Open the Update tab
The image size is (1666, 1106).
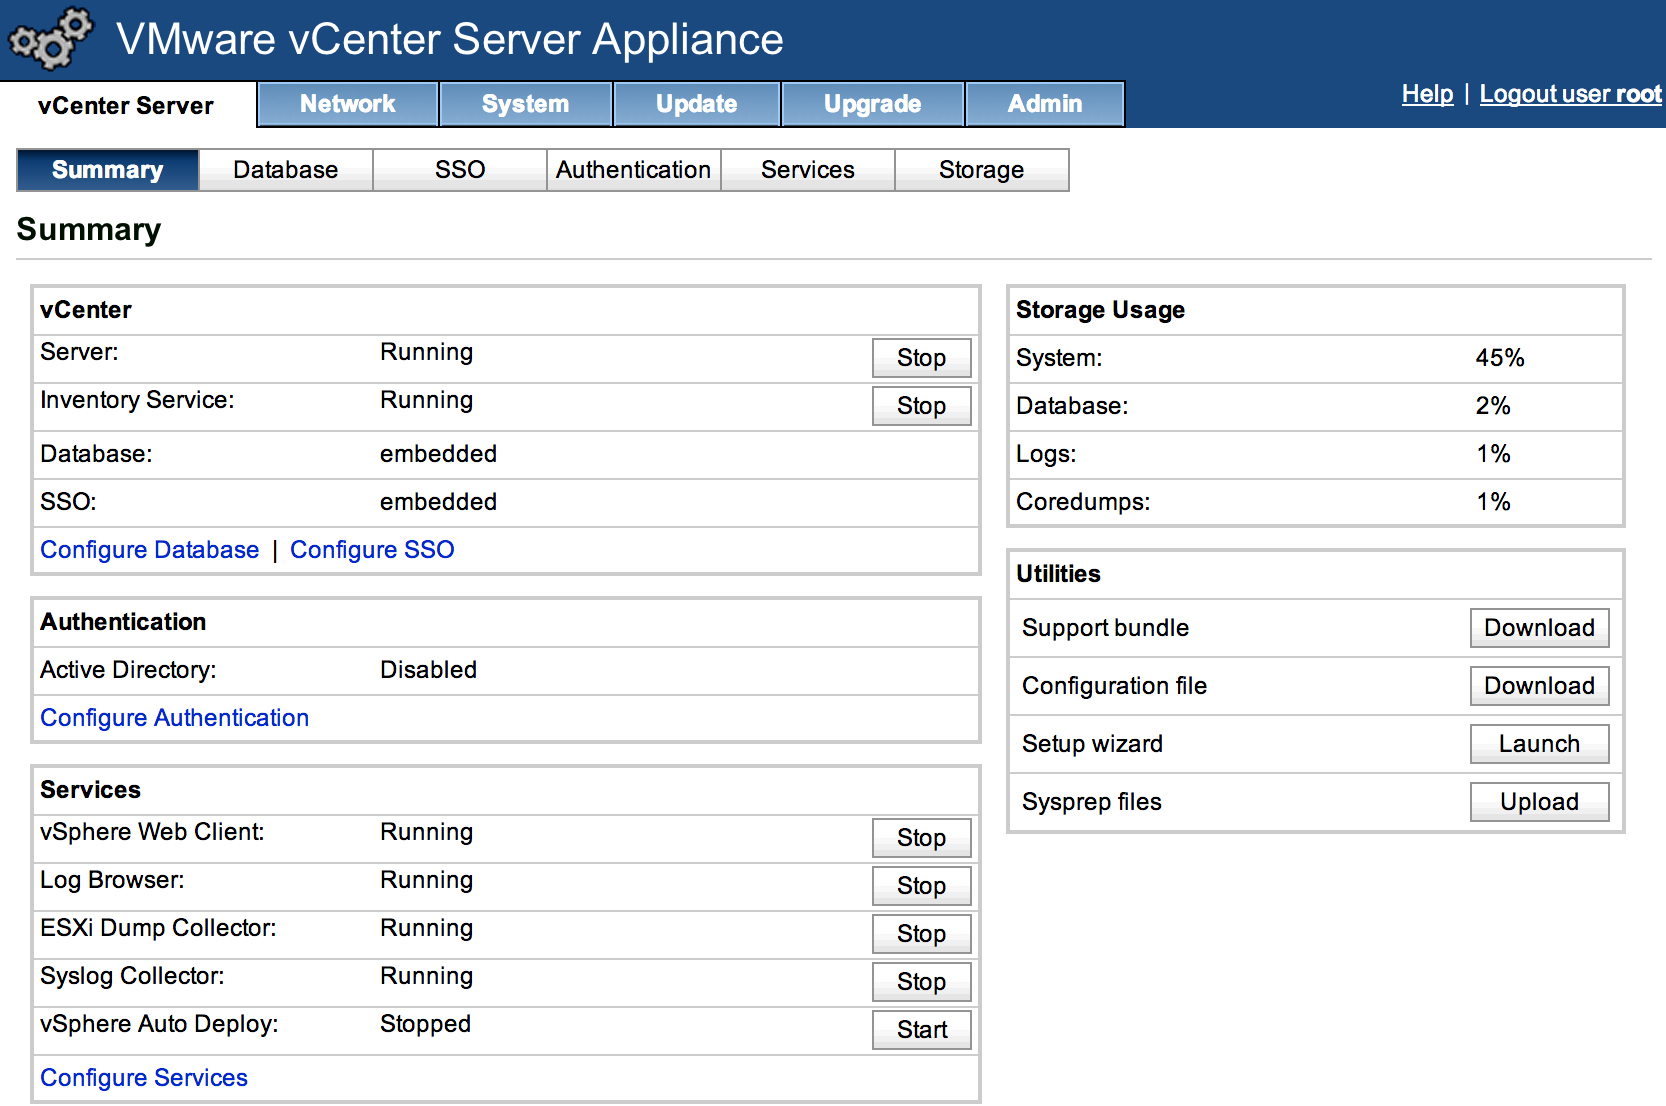(696, 104)
